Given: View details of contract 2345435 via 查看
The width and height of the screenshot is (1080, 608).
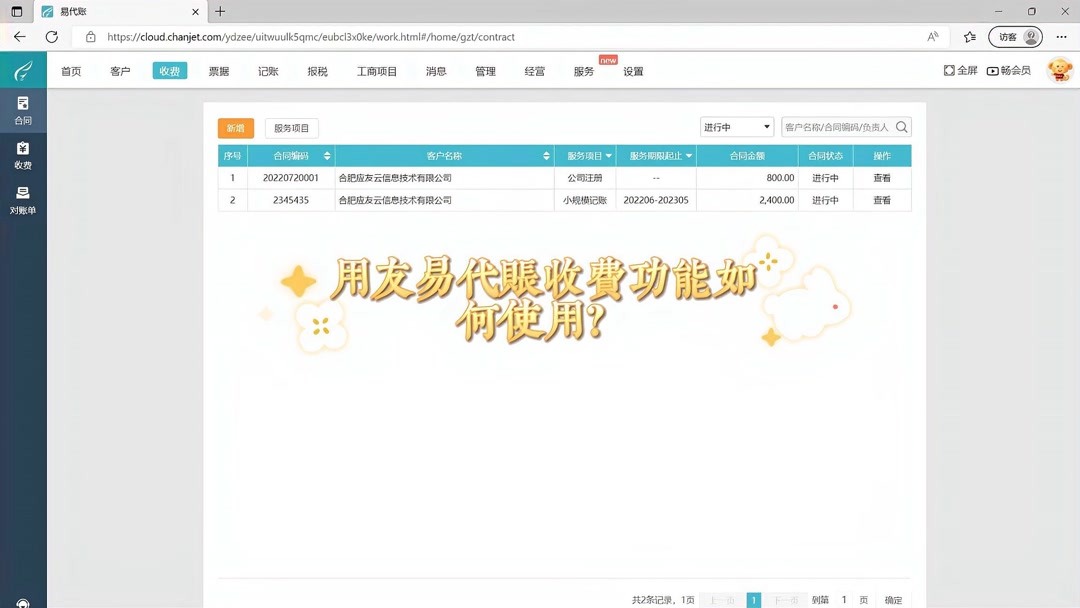Looking at the screenshot, I should (883, 200).
